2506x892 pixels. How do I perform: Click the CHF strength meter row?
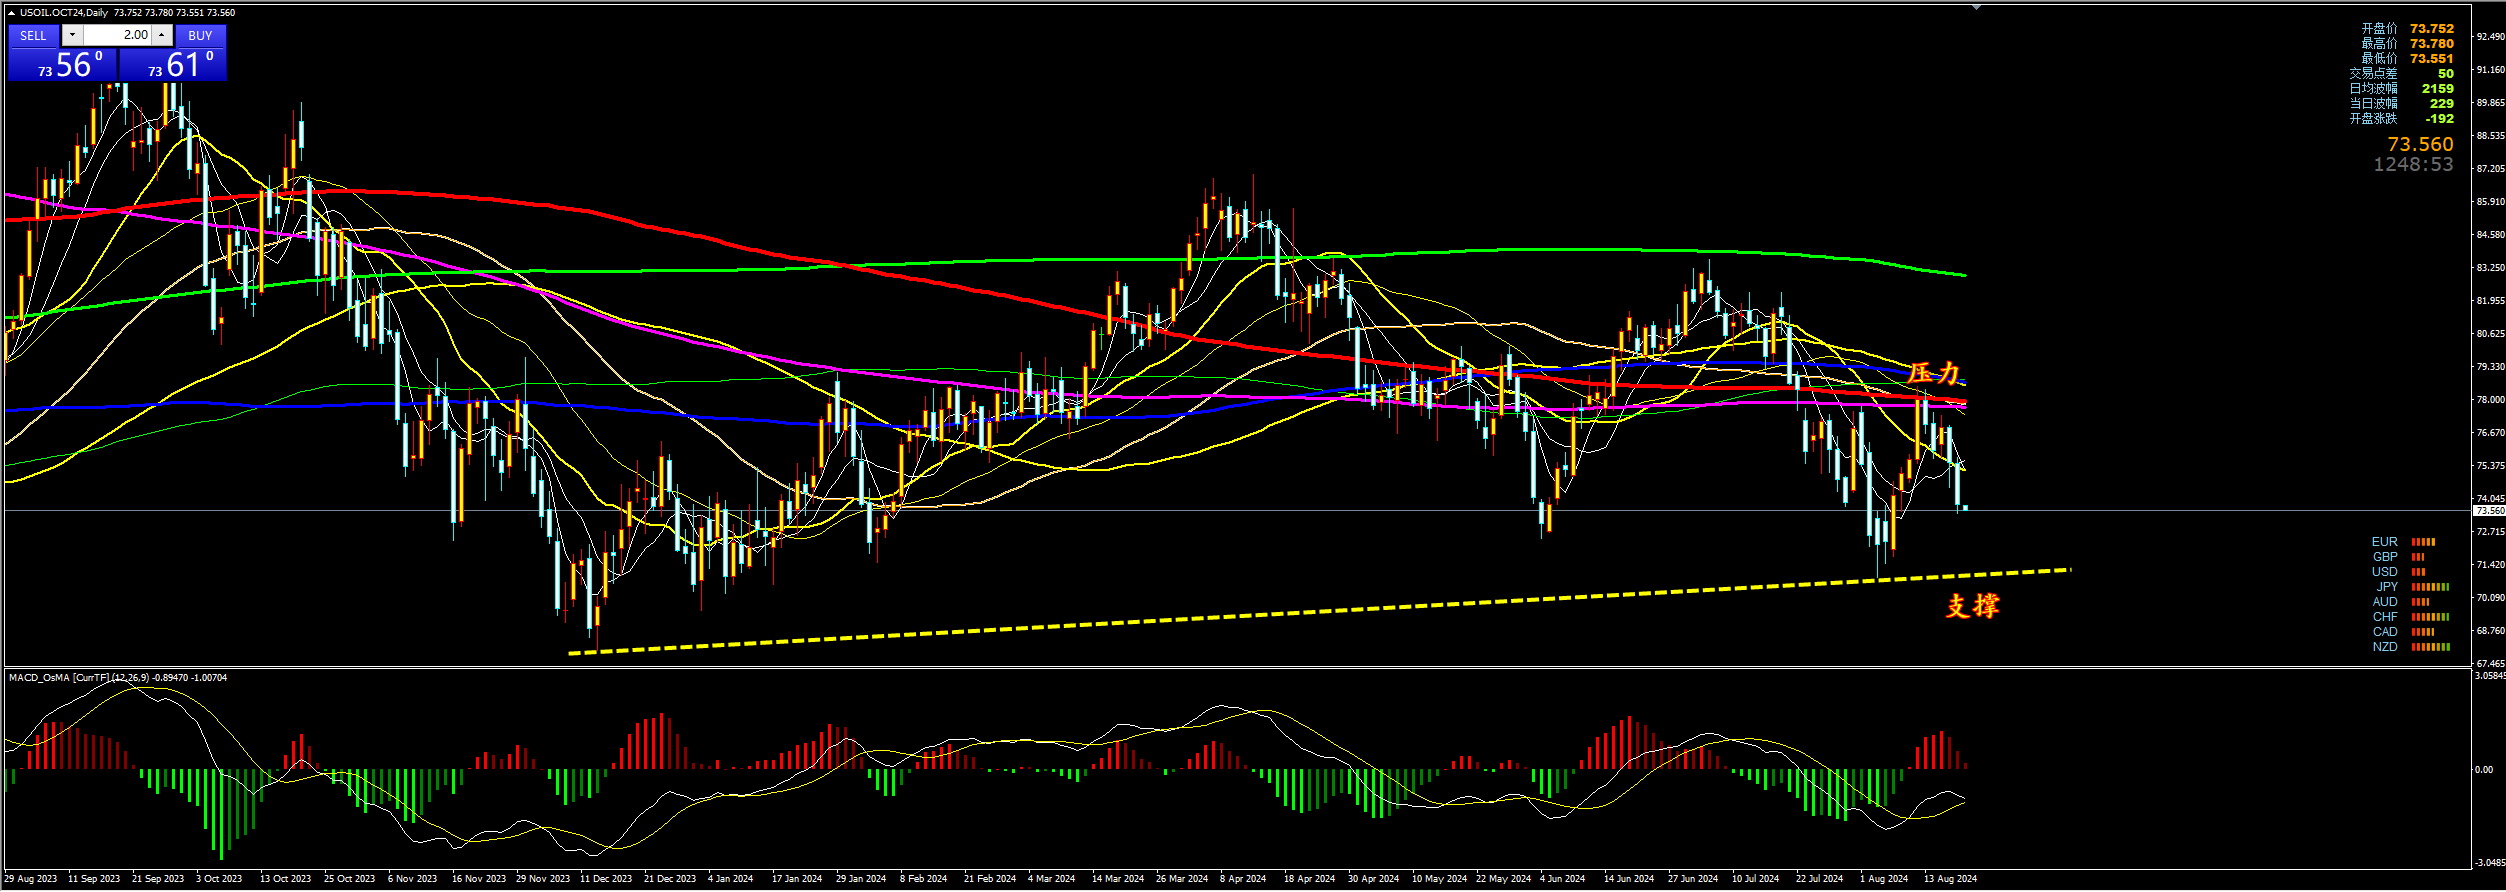(2411, 617)
